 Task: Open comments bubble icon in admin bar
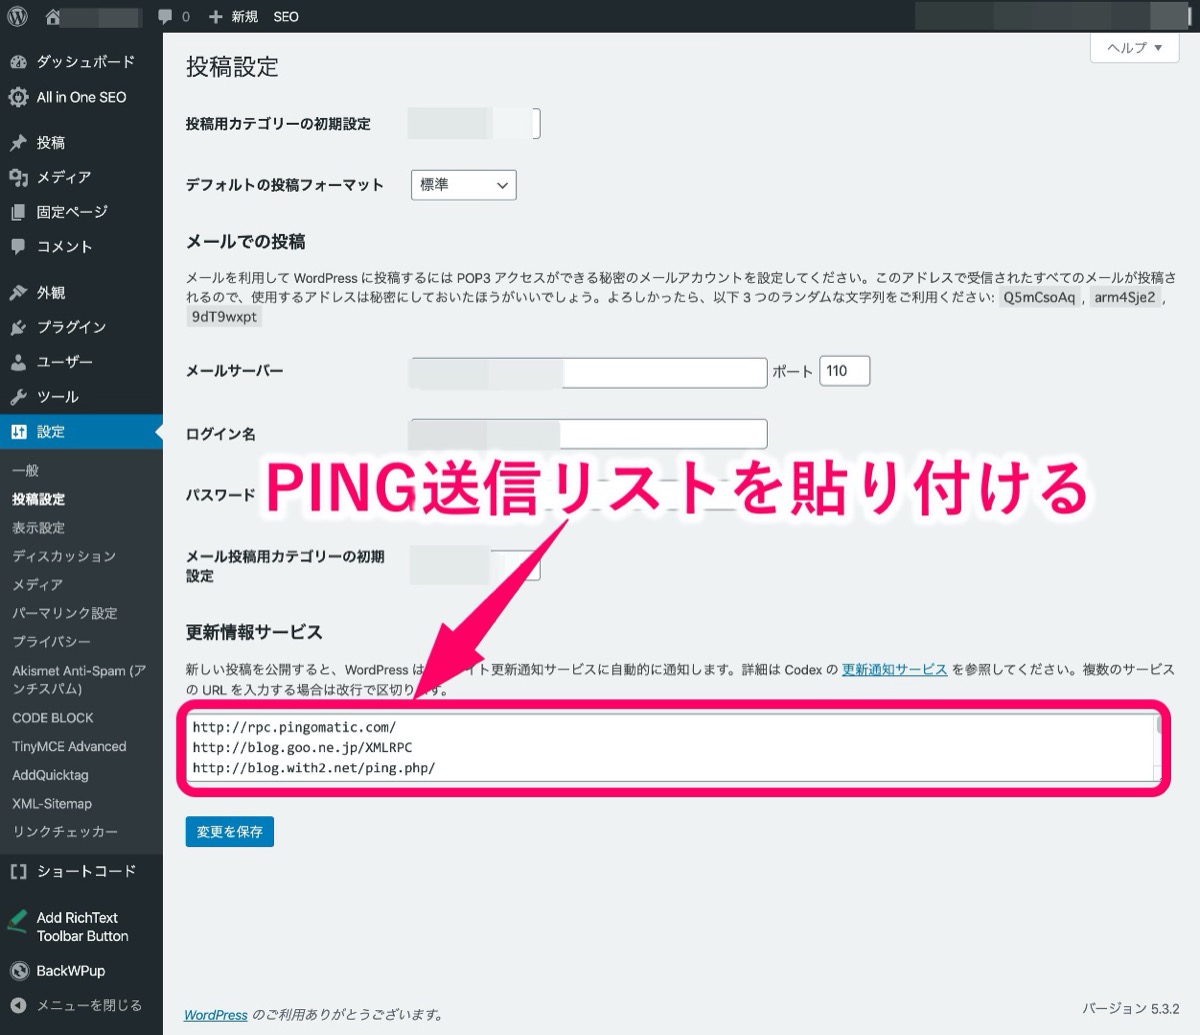tap(166, 17)
